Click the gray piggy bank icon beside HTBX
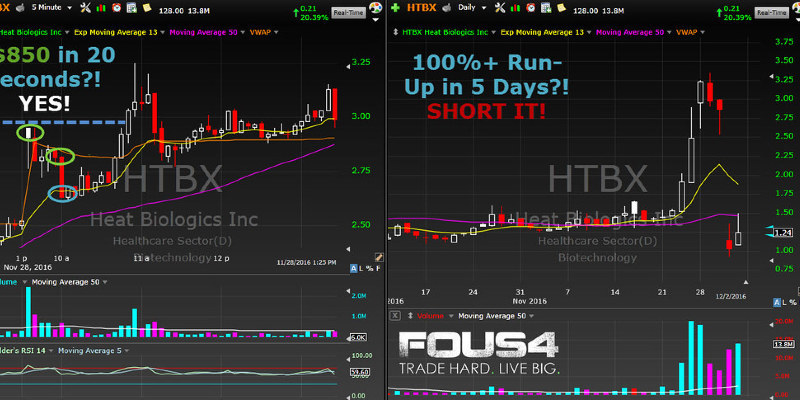 [446, 8]
